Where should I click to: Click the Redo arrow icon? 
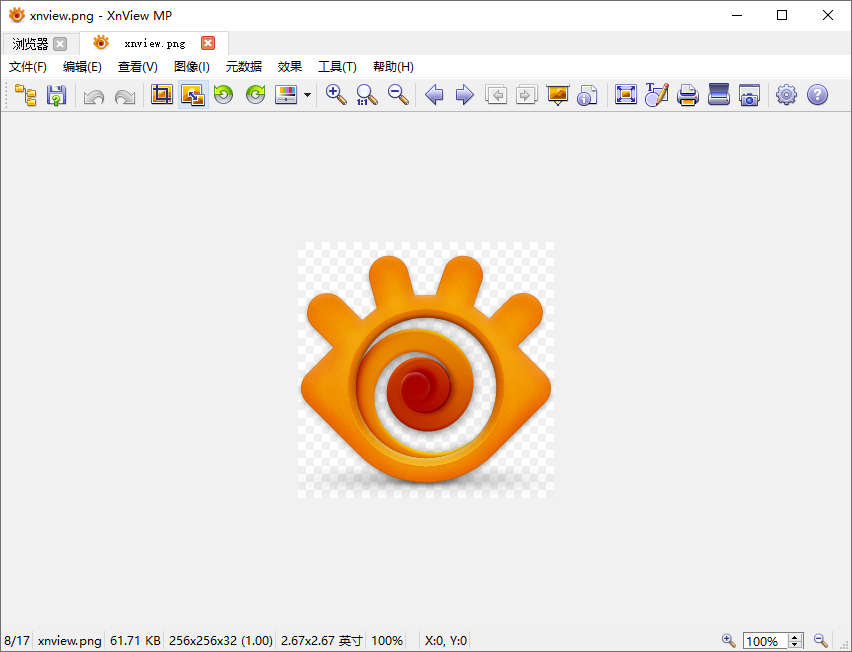click(x=125, y=96)
